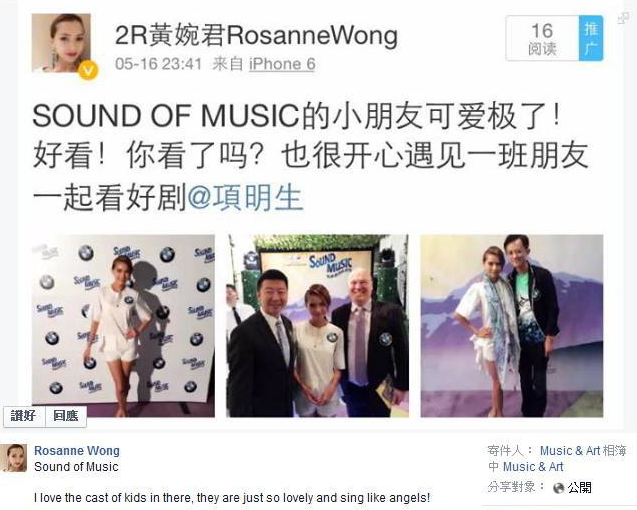The image size is (637, 510).
Task: Open the BMW backdrop photo thumbnail
Action: point(124,326)
